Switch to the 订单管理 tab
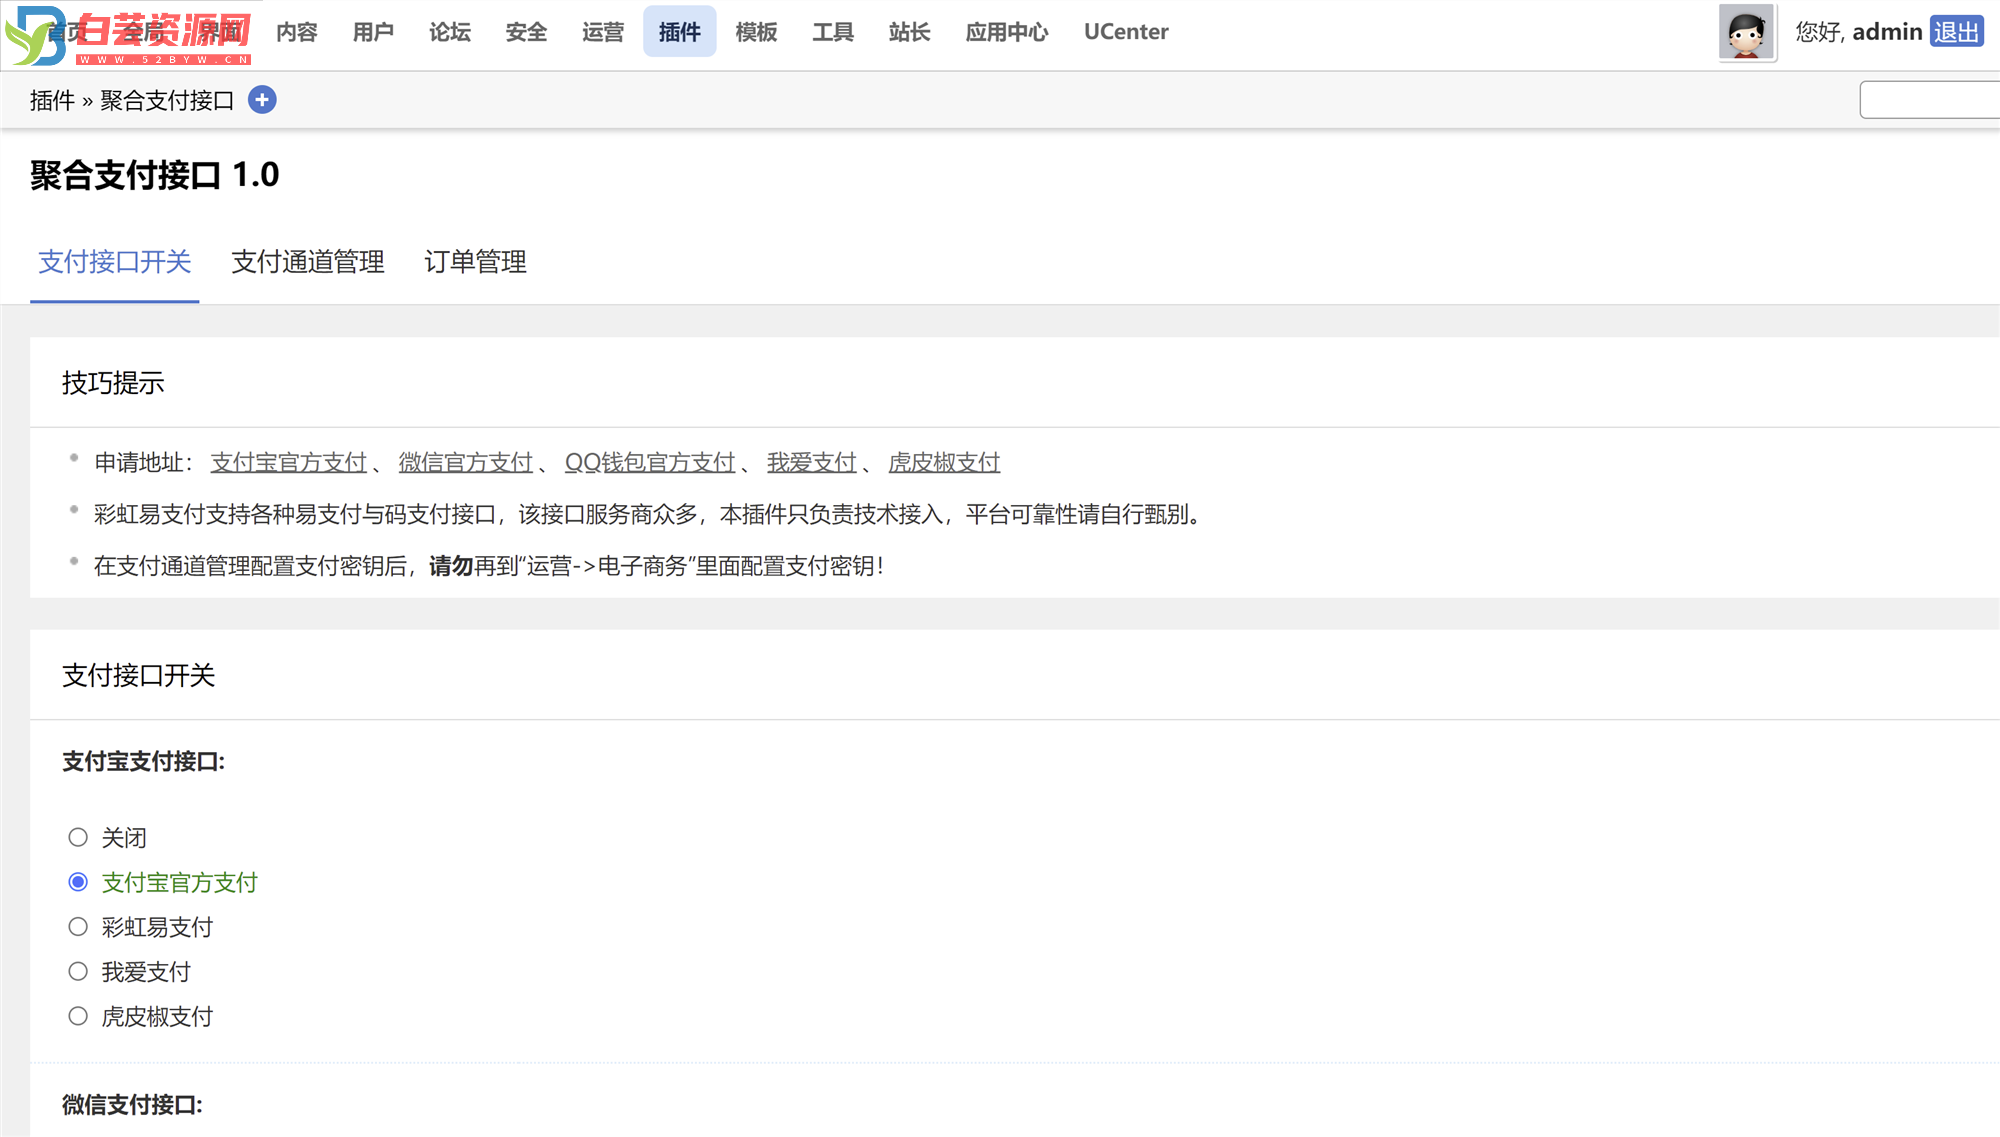Image resolution: width=2000 pixels, height=1137 pixels. (475, 262)
